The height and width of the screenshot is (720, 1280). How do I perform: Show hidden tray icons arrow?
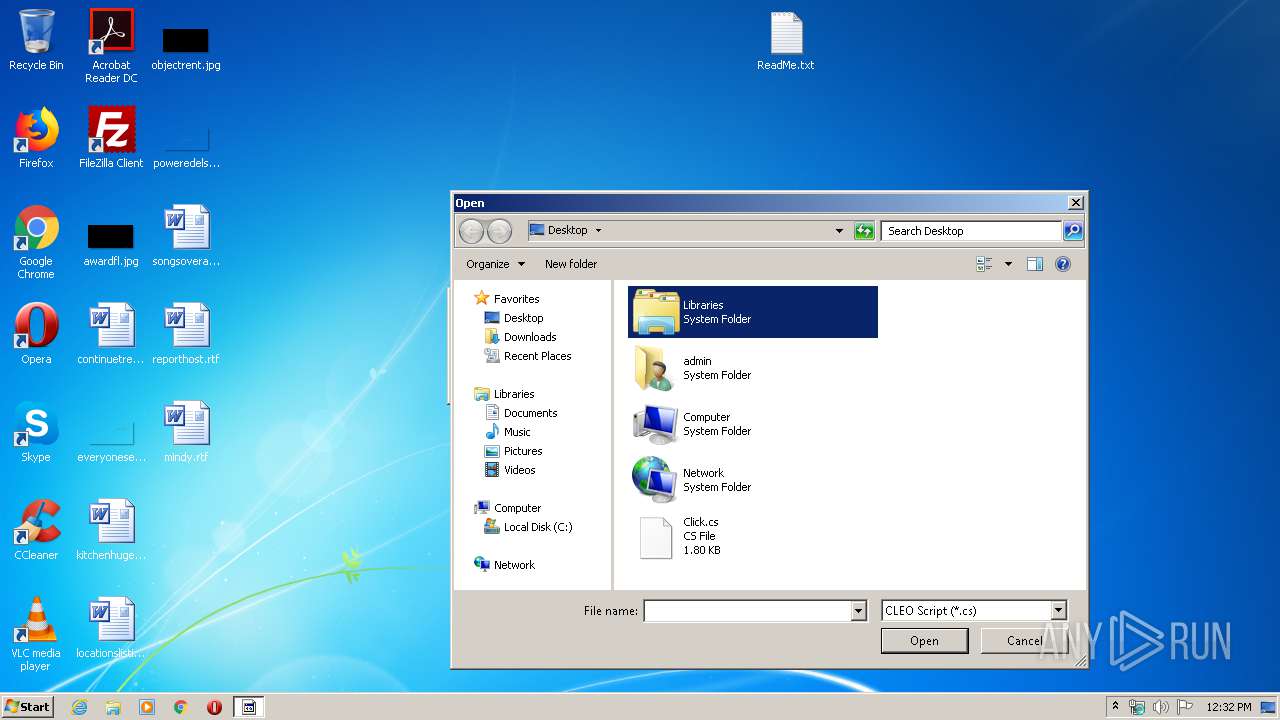click(1115, 707)
